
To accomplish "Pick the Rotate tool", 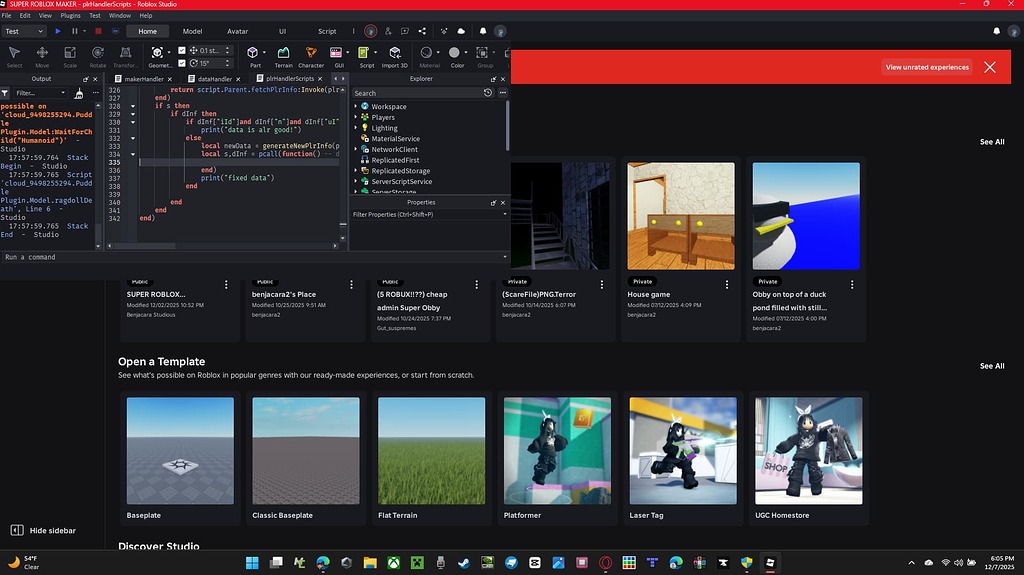I will coord(97,56).
